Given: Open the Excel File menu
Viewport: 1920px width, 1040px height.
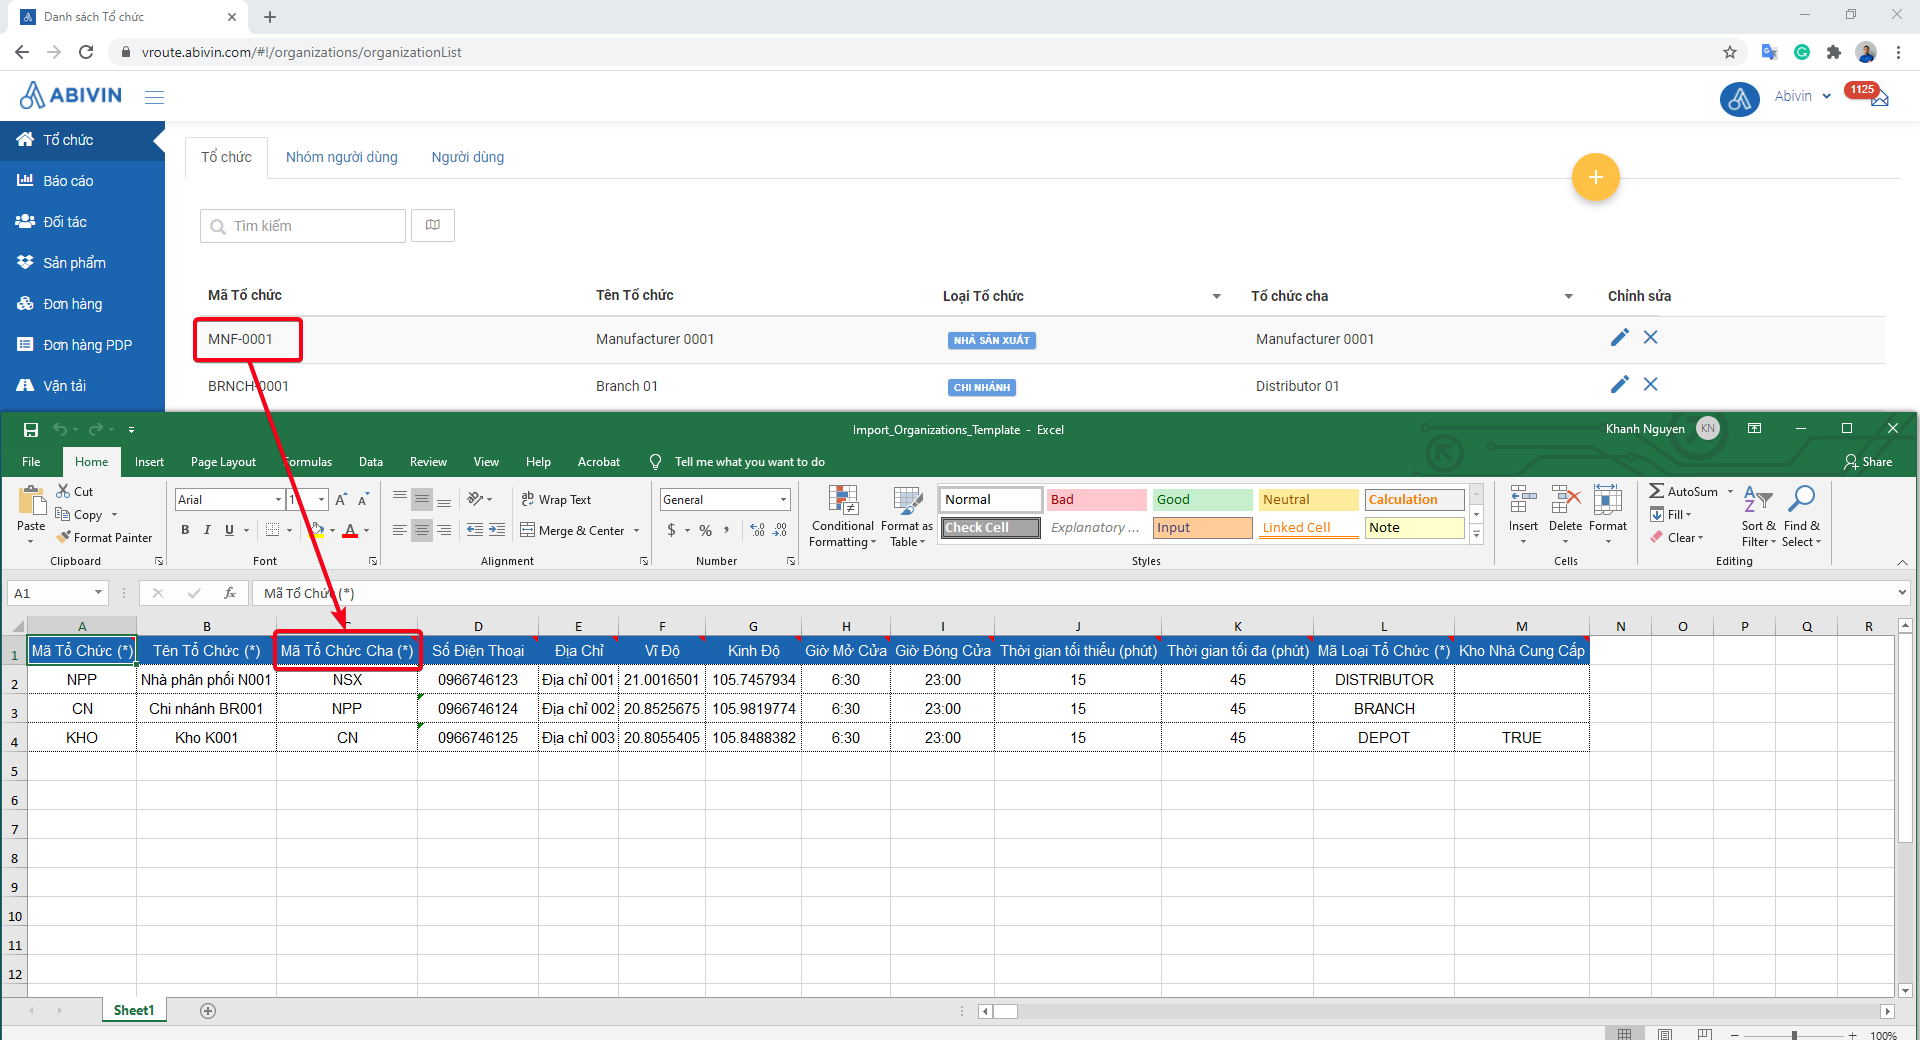Looking at the screenshot, I should pos(32,462).
